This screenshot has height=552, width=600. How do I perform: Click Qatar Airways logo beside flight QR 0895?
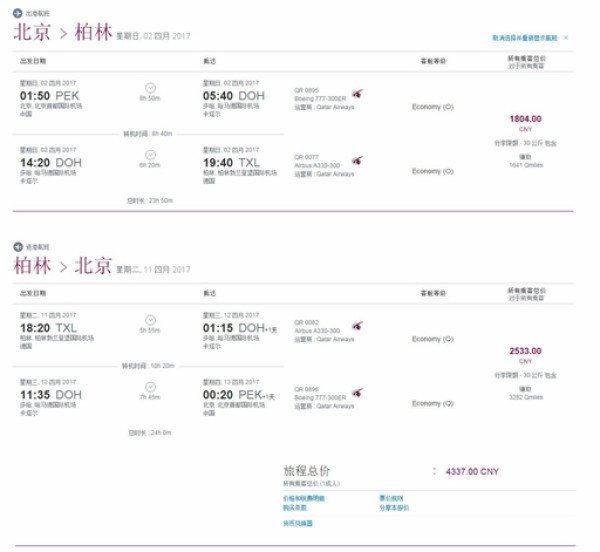pyautogui.click(x=358, y=94)
